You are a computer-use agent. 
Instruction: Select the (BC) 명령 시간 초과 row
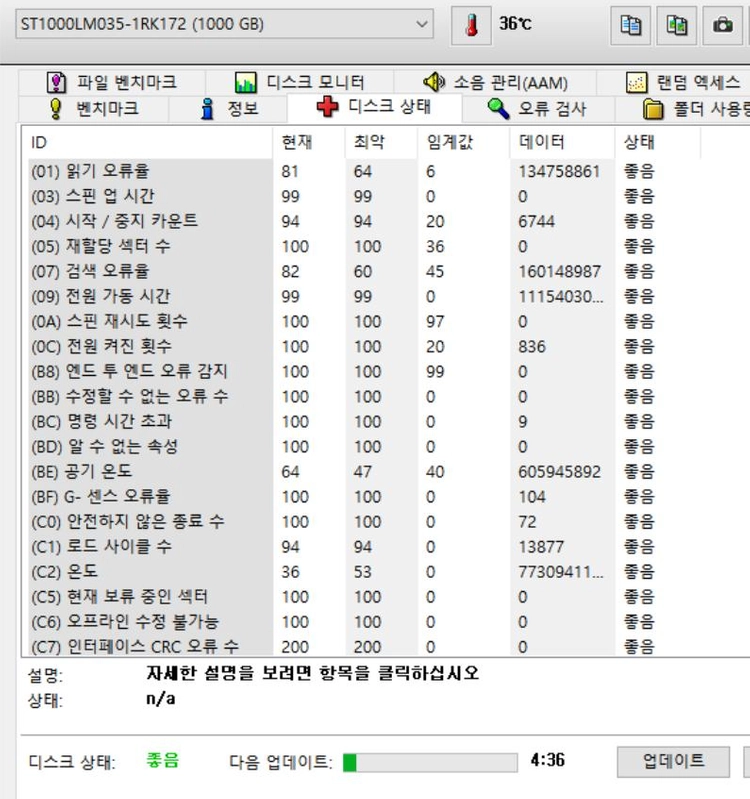tap(362, 421)
